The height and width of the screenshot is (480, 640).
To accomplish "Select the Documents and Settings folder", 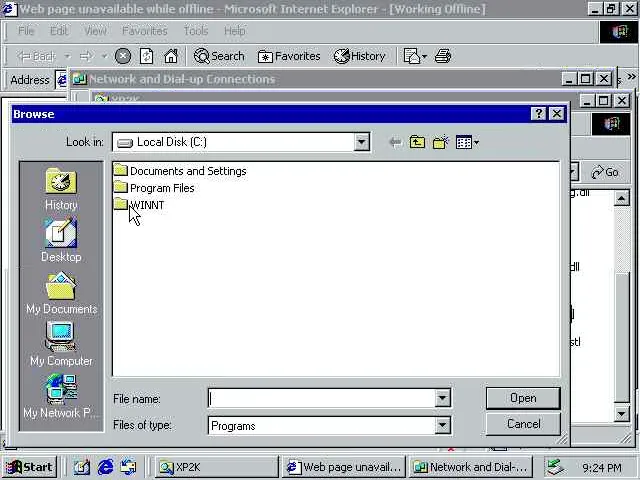I will point(180,171).
